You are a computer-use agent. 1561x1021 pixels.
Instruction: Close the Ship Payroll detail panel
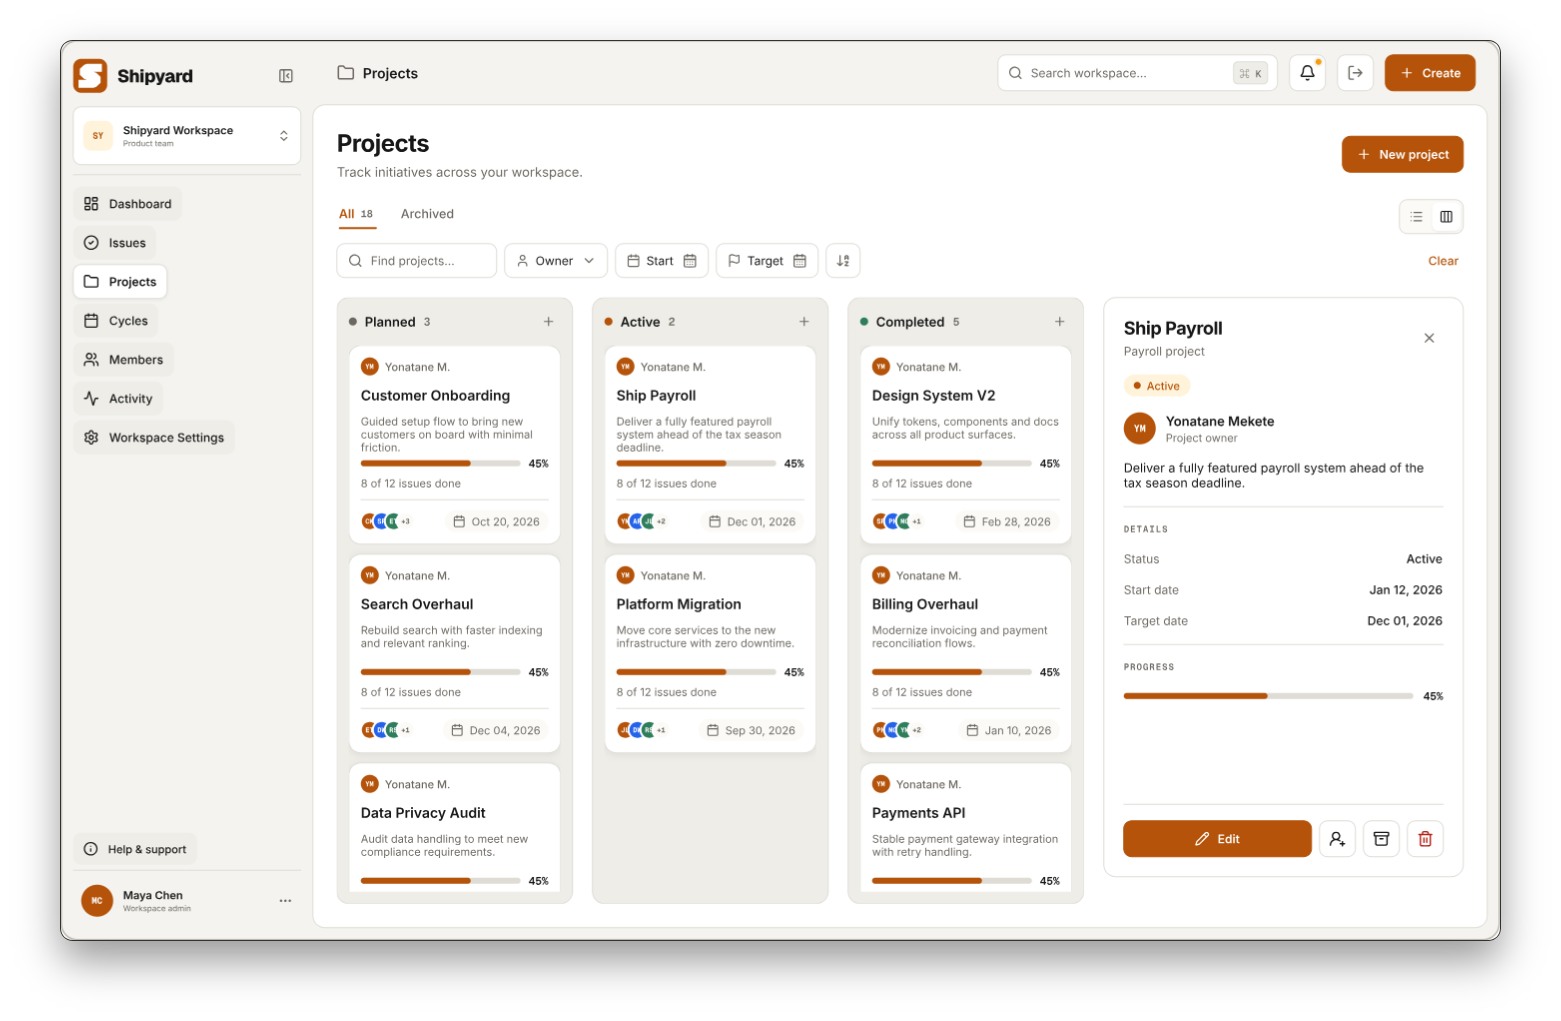coord(1429,338)
